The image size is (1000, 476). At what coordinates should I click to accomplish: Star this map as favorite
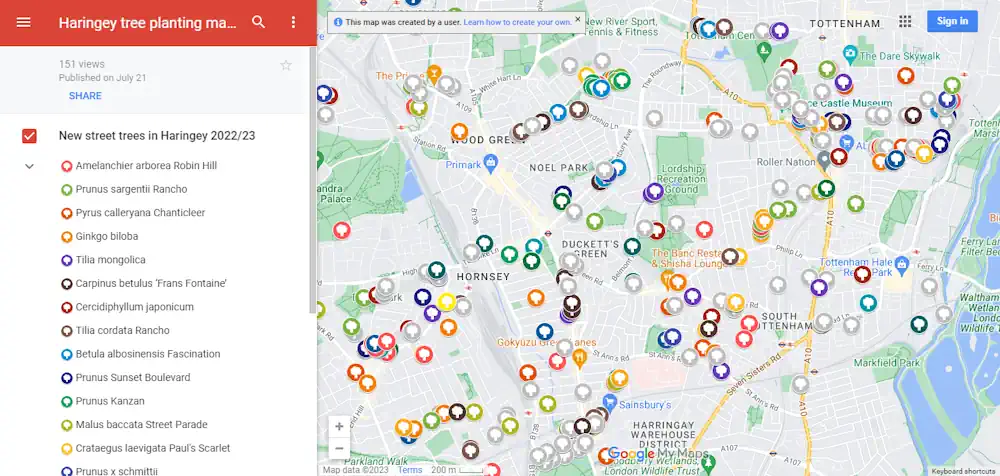(286, 65)
